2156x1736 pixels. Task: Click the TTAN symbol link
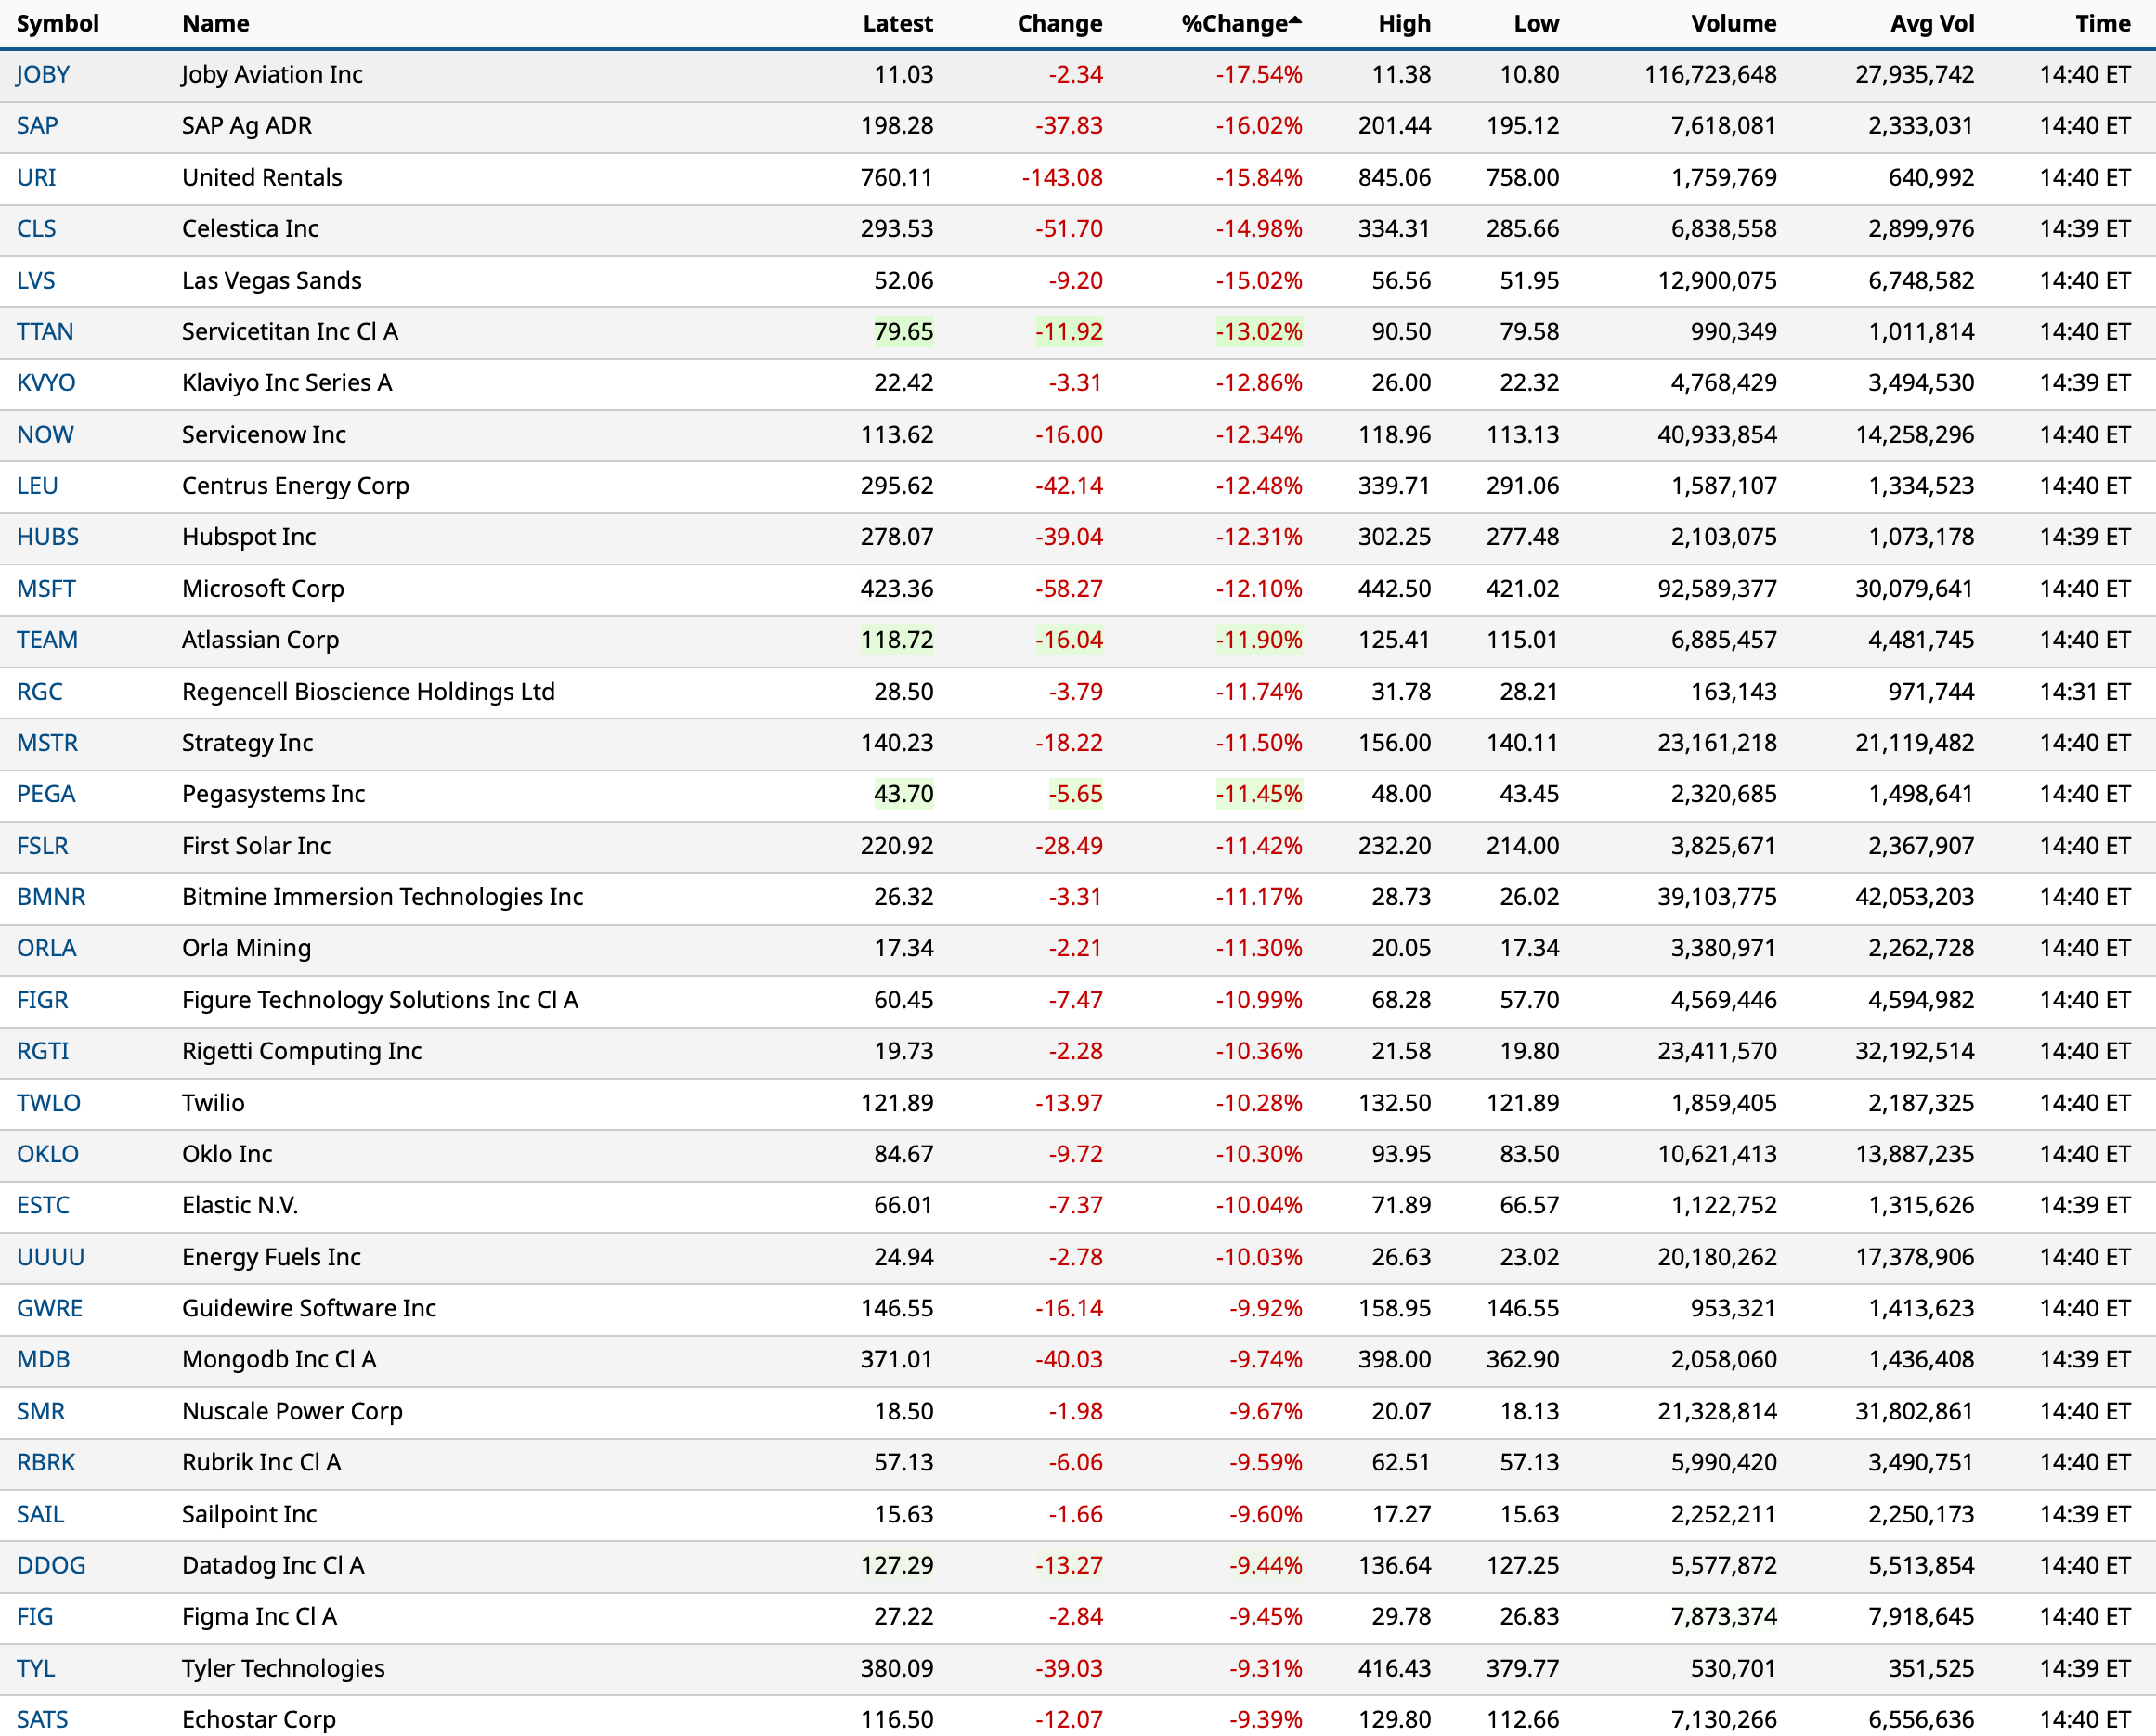[x=45, y=332]
